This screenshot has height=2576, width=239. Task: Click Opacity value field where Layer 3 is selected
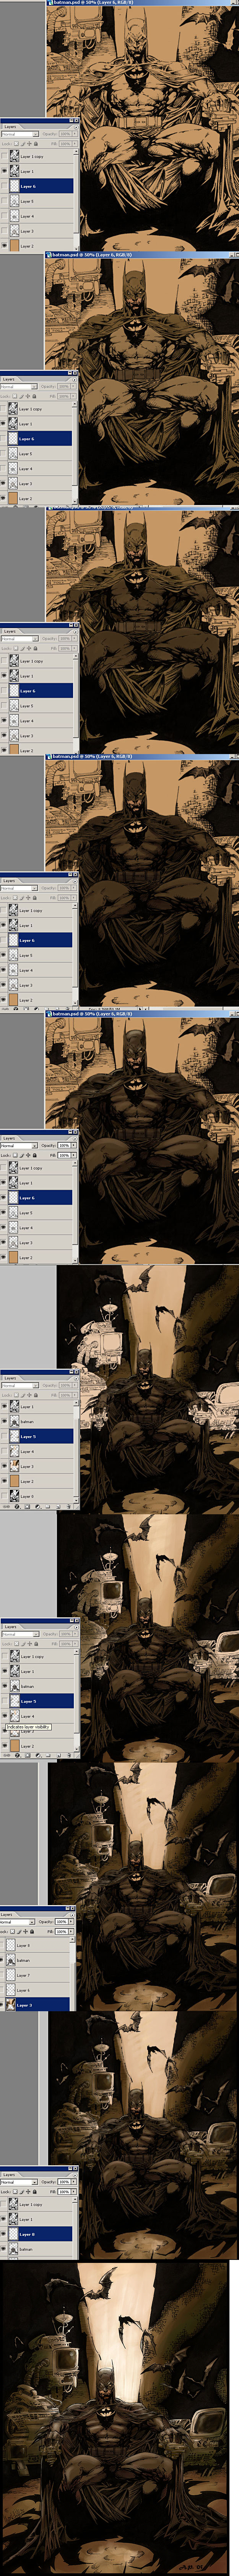pyautogui.click(x=61, y=1922)
